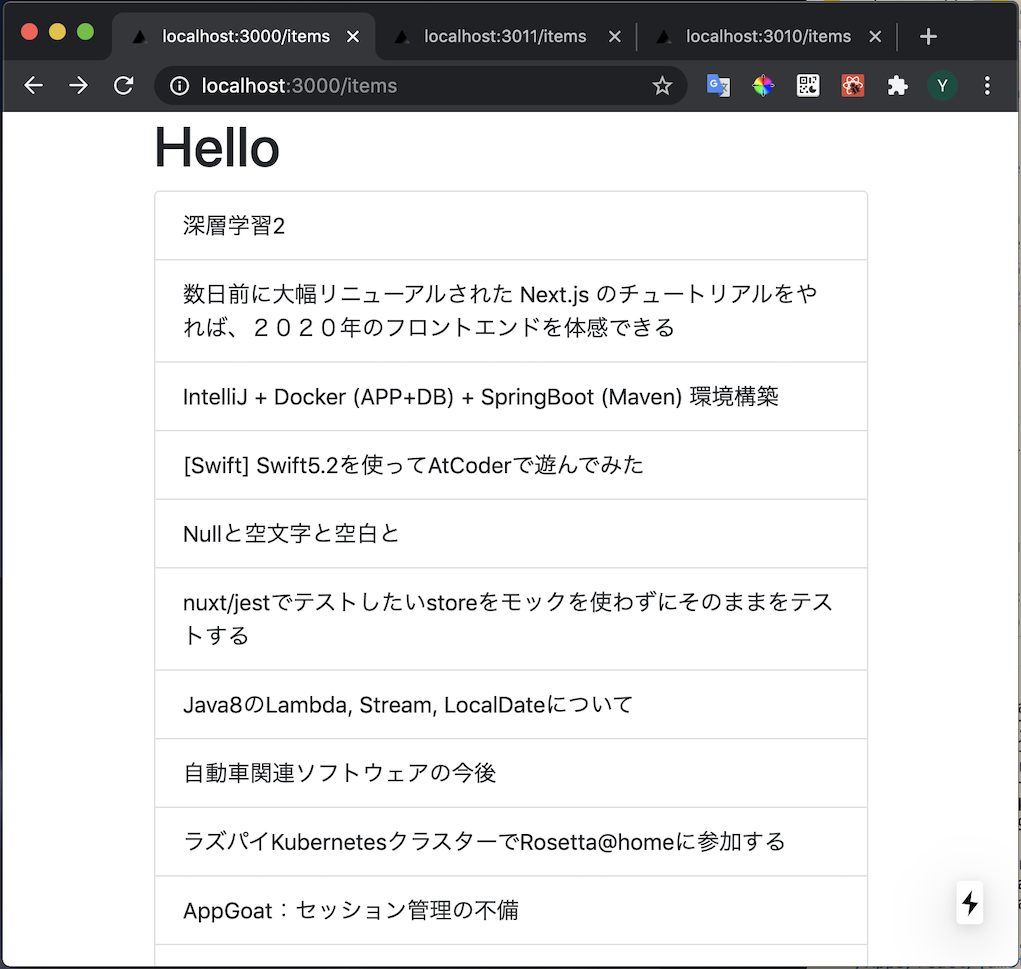Open Google Translate extension icon

[x=718, y=85]
